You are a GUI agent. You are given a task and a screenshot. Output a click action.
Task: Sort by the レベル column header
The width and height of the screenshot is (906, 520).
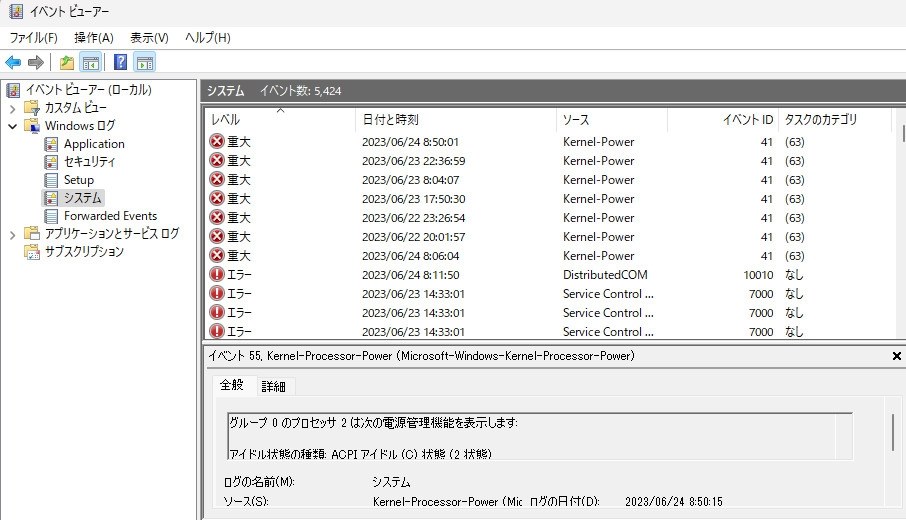click(280, 120)
